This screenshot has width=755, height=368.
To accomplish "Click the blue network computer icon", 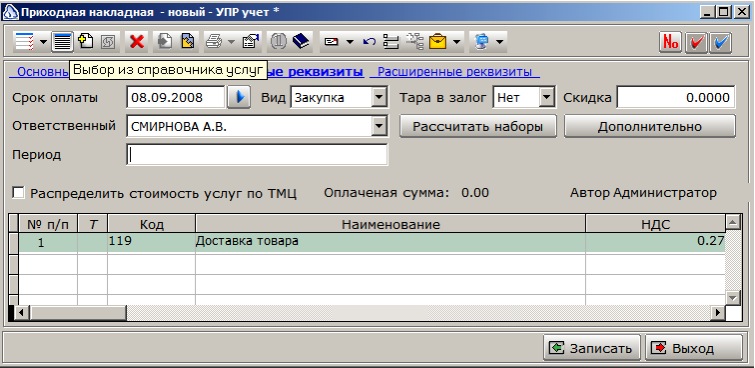I will pyautogui.click(x=481, y=42).
